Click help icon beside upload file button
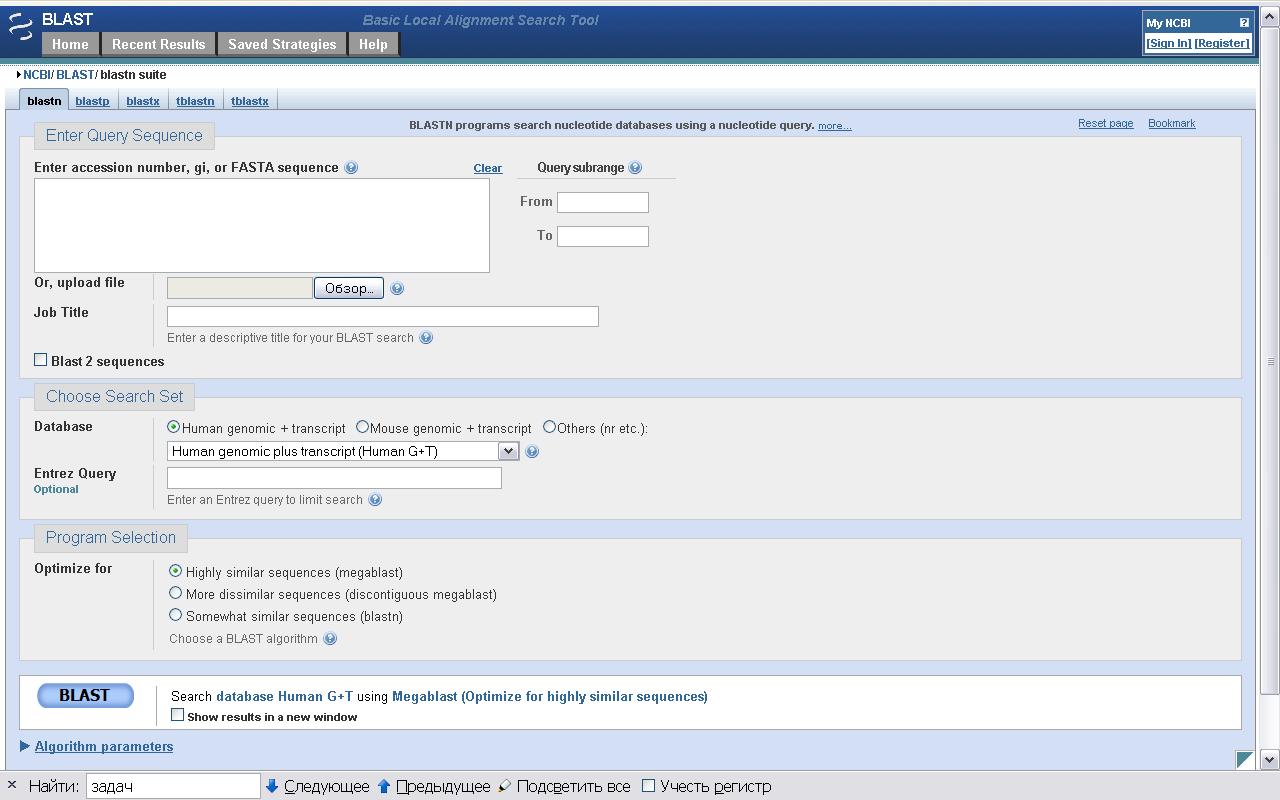This screenshot has height=800, width=1280. [397, 289]
